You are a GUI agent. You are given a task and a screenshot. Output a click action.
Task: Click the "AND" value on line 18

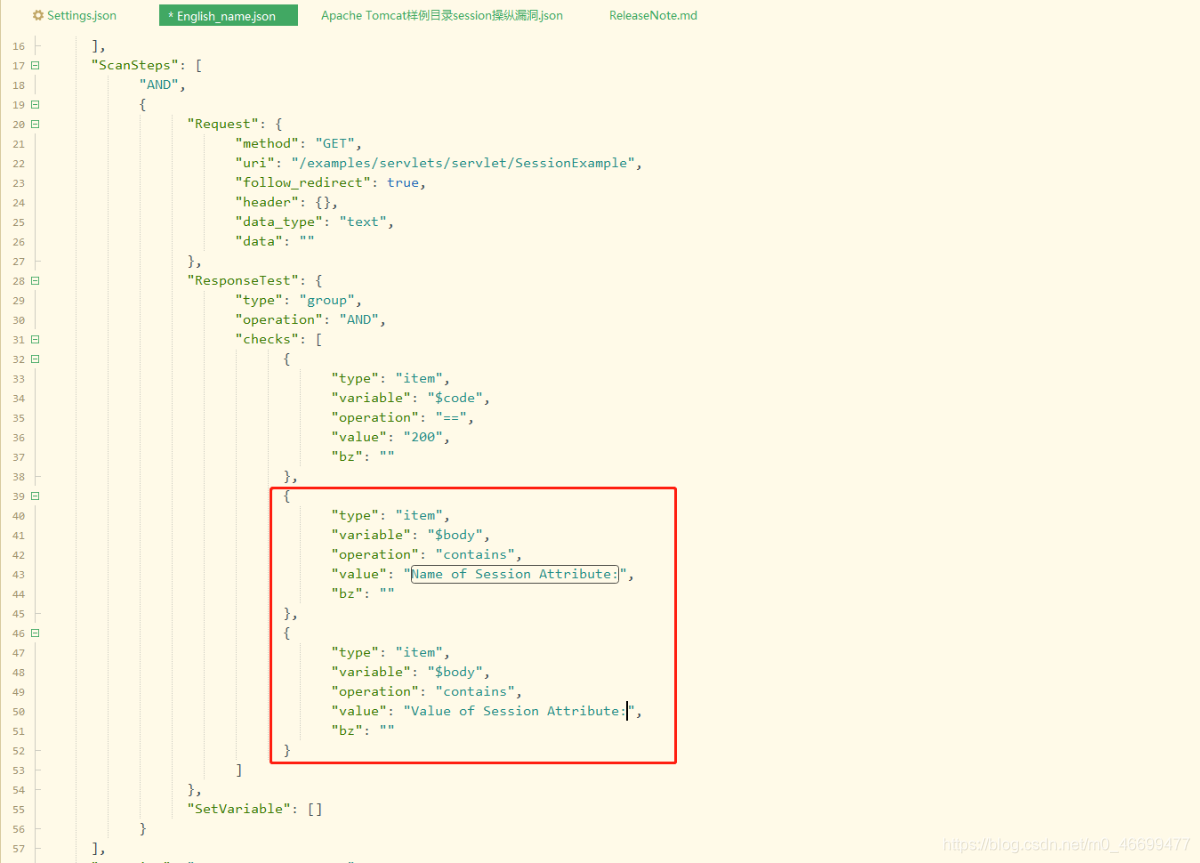click(x=159, y=85)
